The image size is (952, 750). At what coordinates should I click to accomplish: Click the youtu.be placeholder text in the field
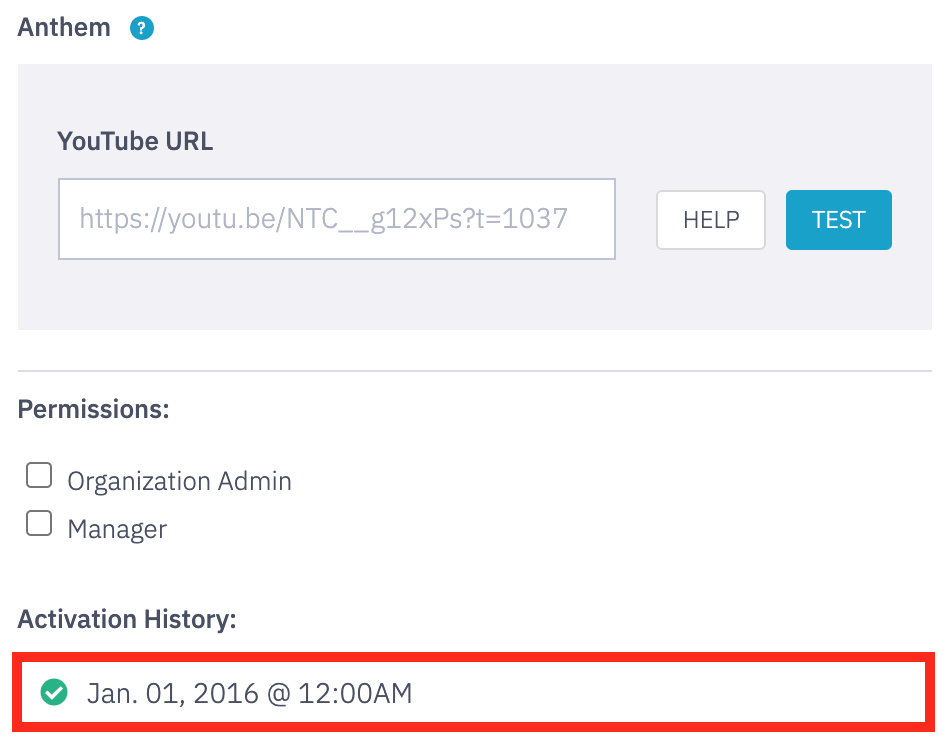tap(324, 219)
